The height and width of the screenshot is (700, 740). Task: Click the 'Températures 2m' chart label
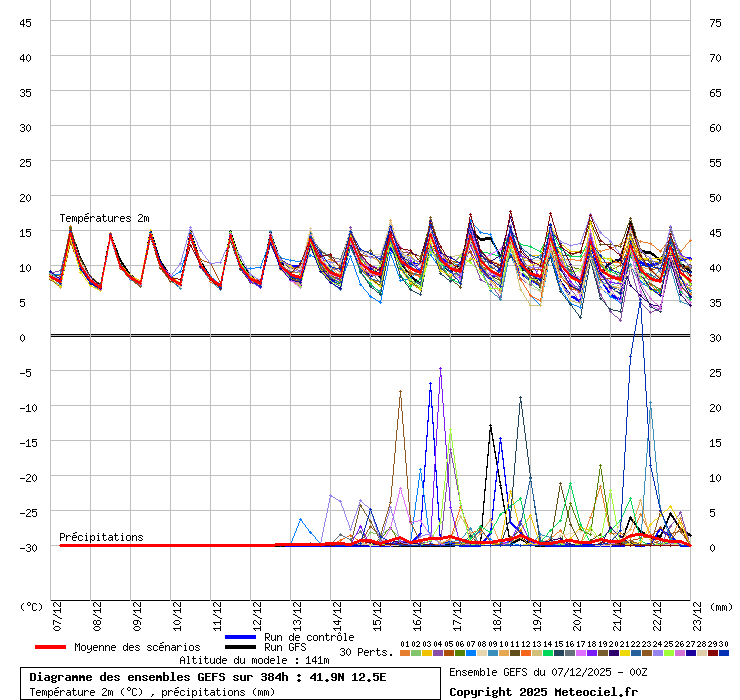(x=104, y=218)
